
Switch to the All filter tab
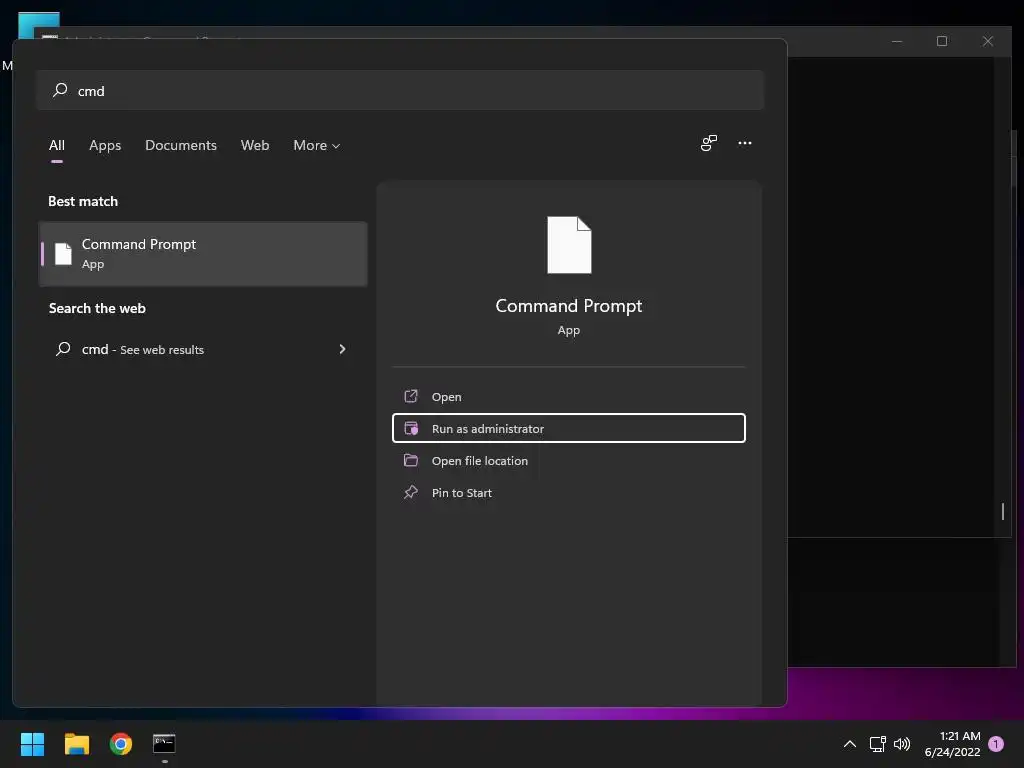(x=57, y=145)
